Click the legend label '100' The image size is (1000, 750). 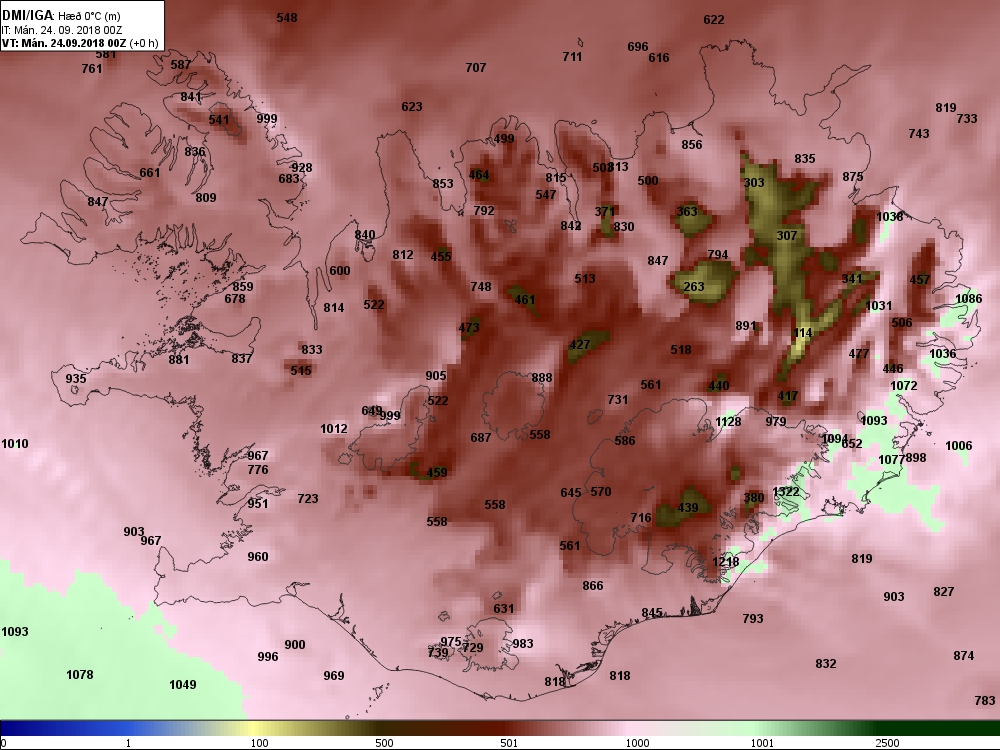pyautogui.click(x=259, y=743)
